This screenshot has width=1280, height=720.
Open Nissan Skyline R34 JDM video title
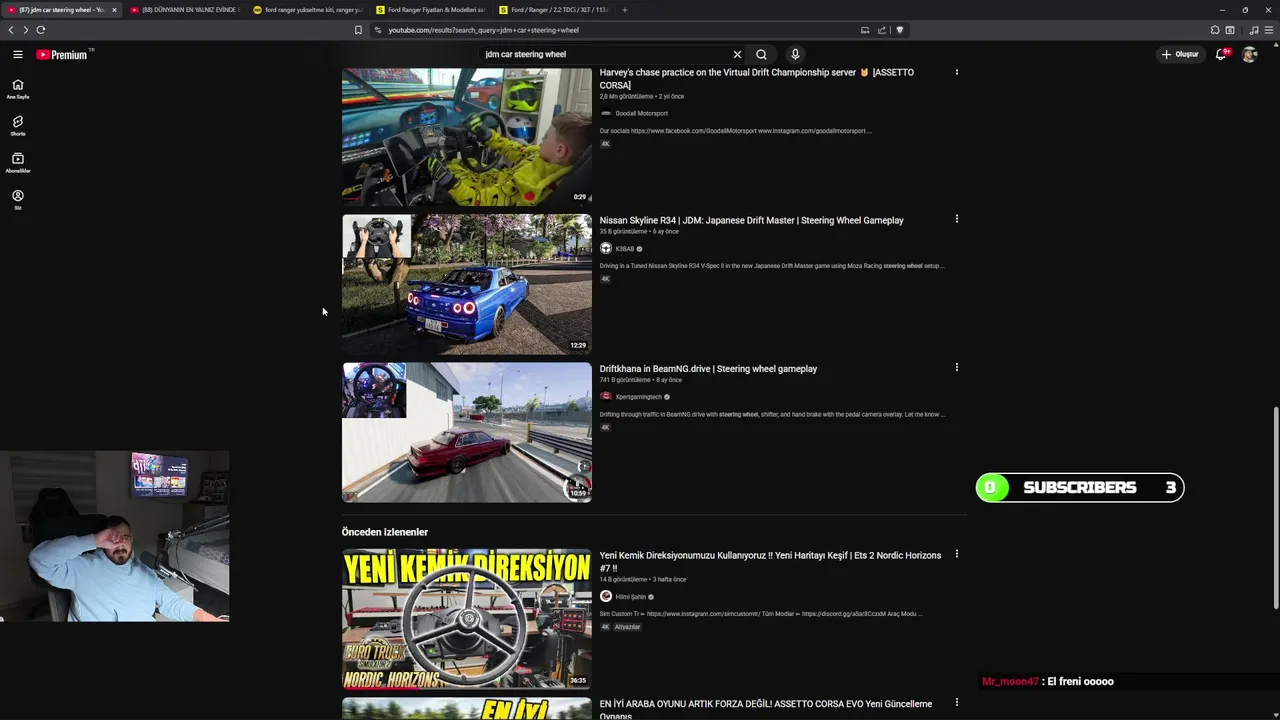pos(751,220)
